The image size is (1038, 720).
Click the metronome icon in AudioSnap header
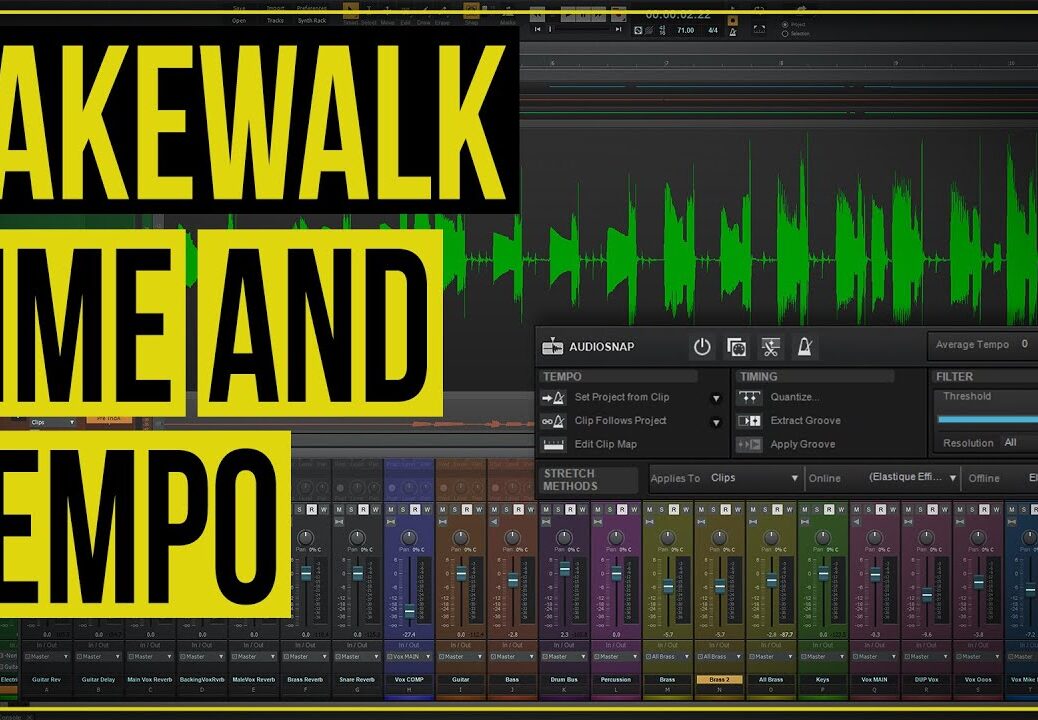coord(804,347)
